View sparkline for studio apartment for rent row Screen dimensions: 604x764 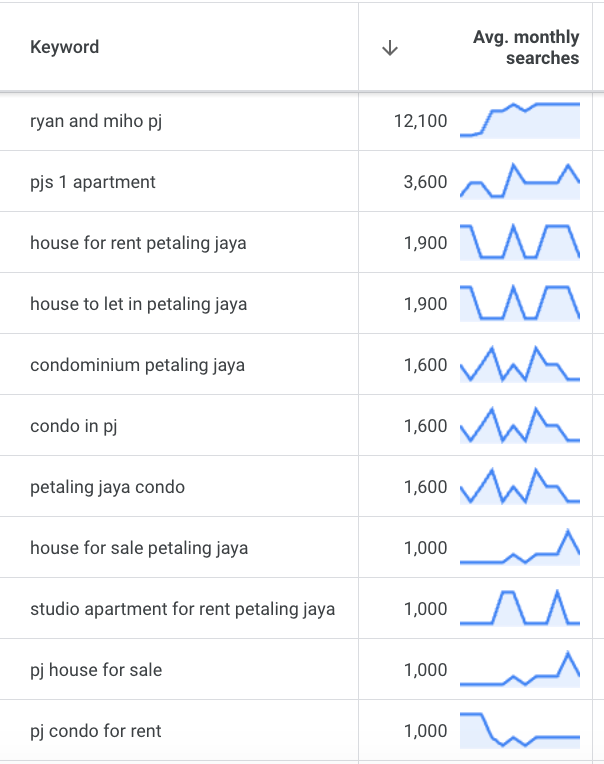click(520, 608)
